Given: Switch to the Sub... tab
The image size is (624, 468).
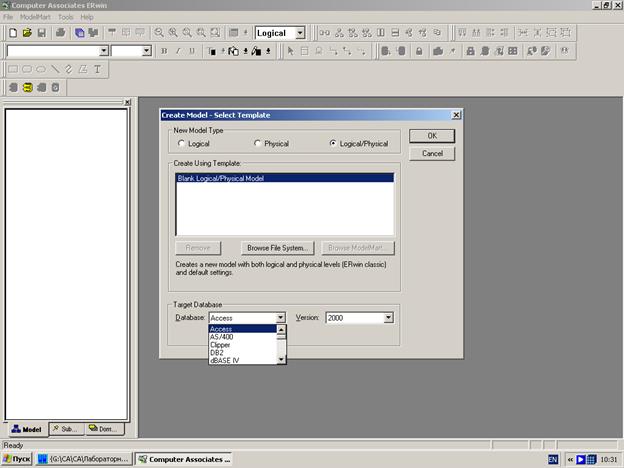Looking at the screenshot, I should point(66,429).
